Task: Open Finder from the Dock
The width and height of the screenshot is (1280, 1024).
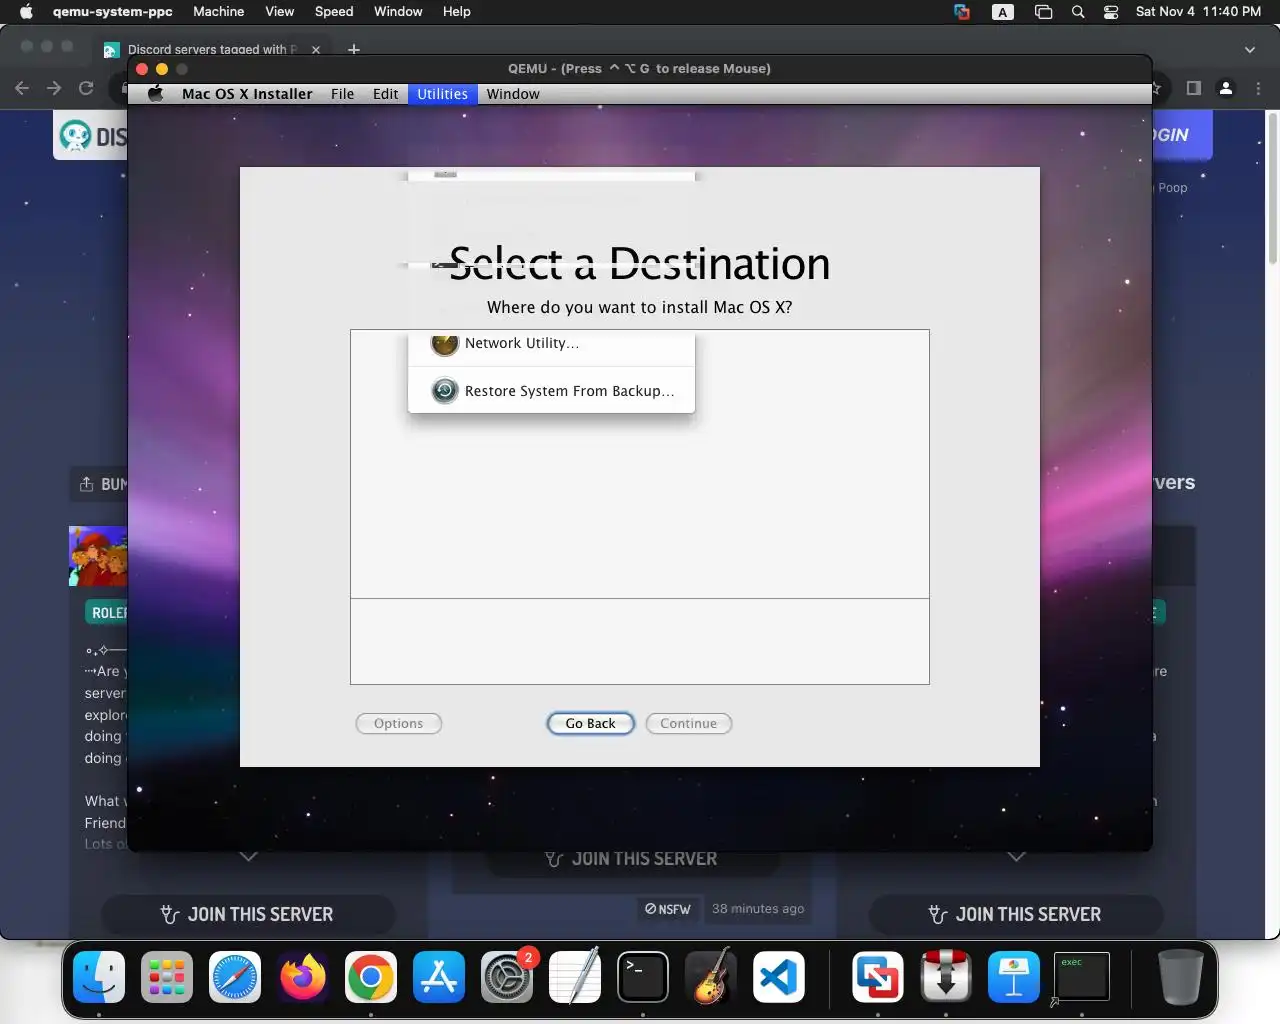Action: (99, 977)
